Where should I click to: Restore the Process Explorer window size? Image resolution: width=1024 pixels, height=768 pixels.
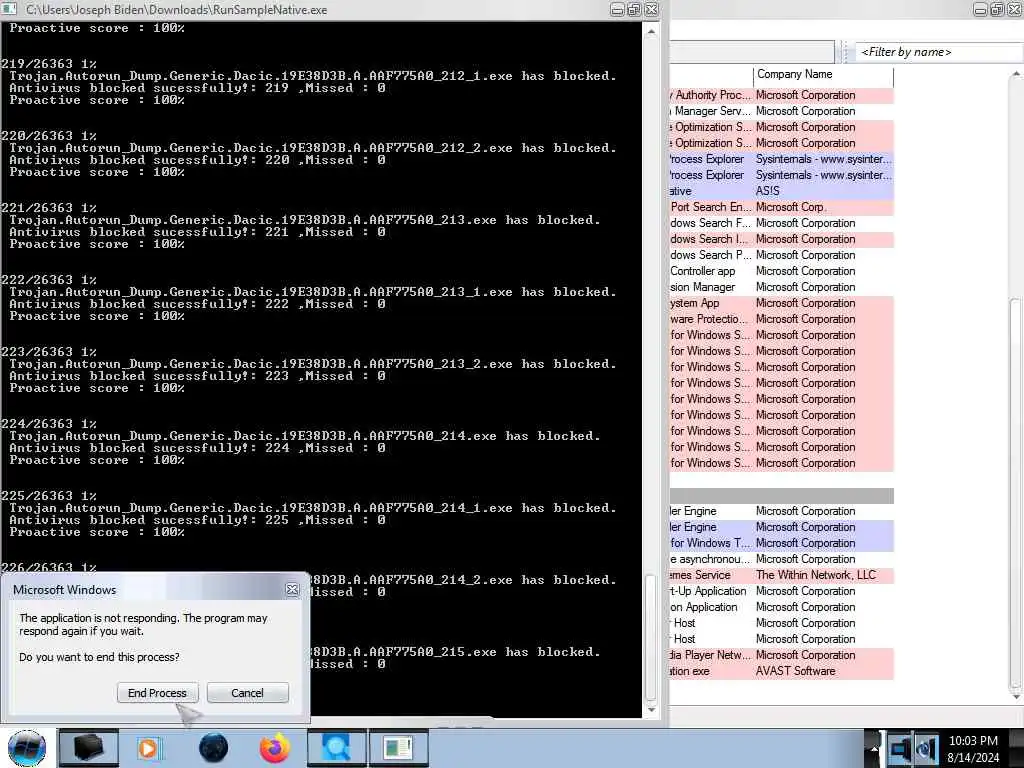997,9
